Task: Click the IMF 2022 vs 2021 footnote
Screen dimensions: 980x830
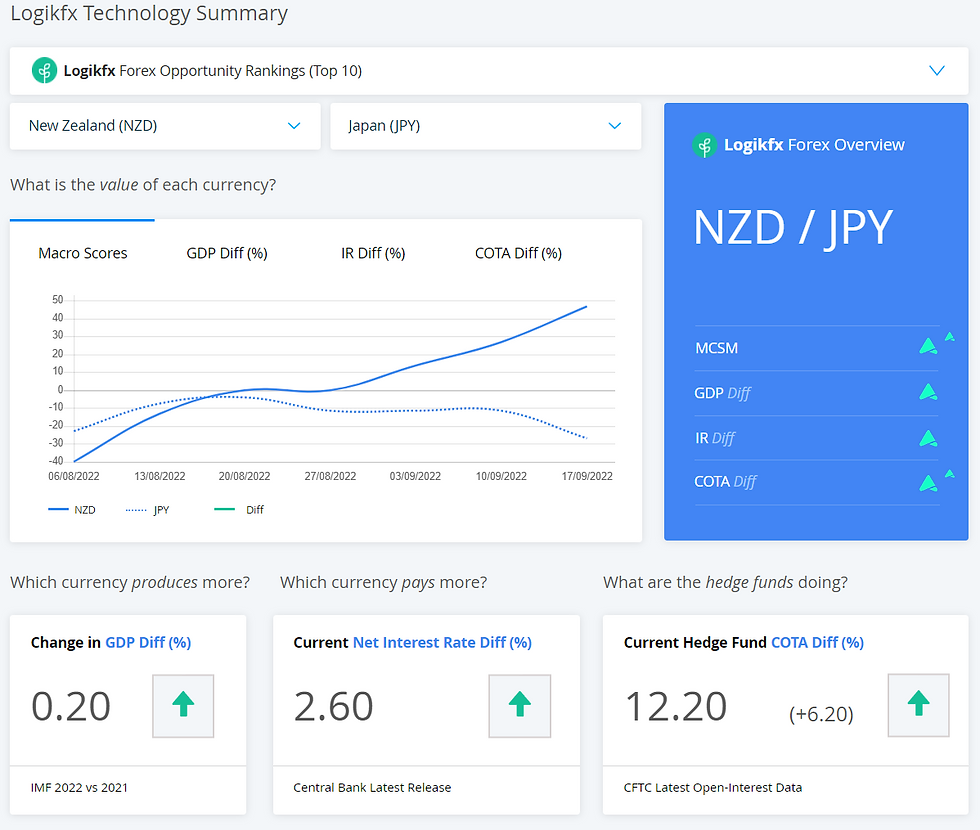Action: [x=79, y=788]
